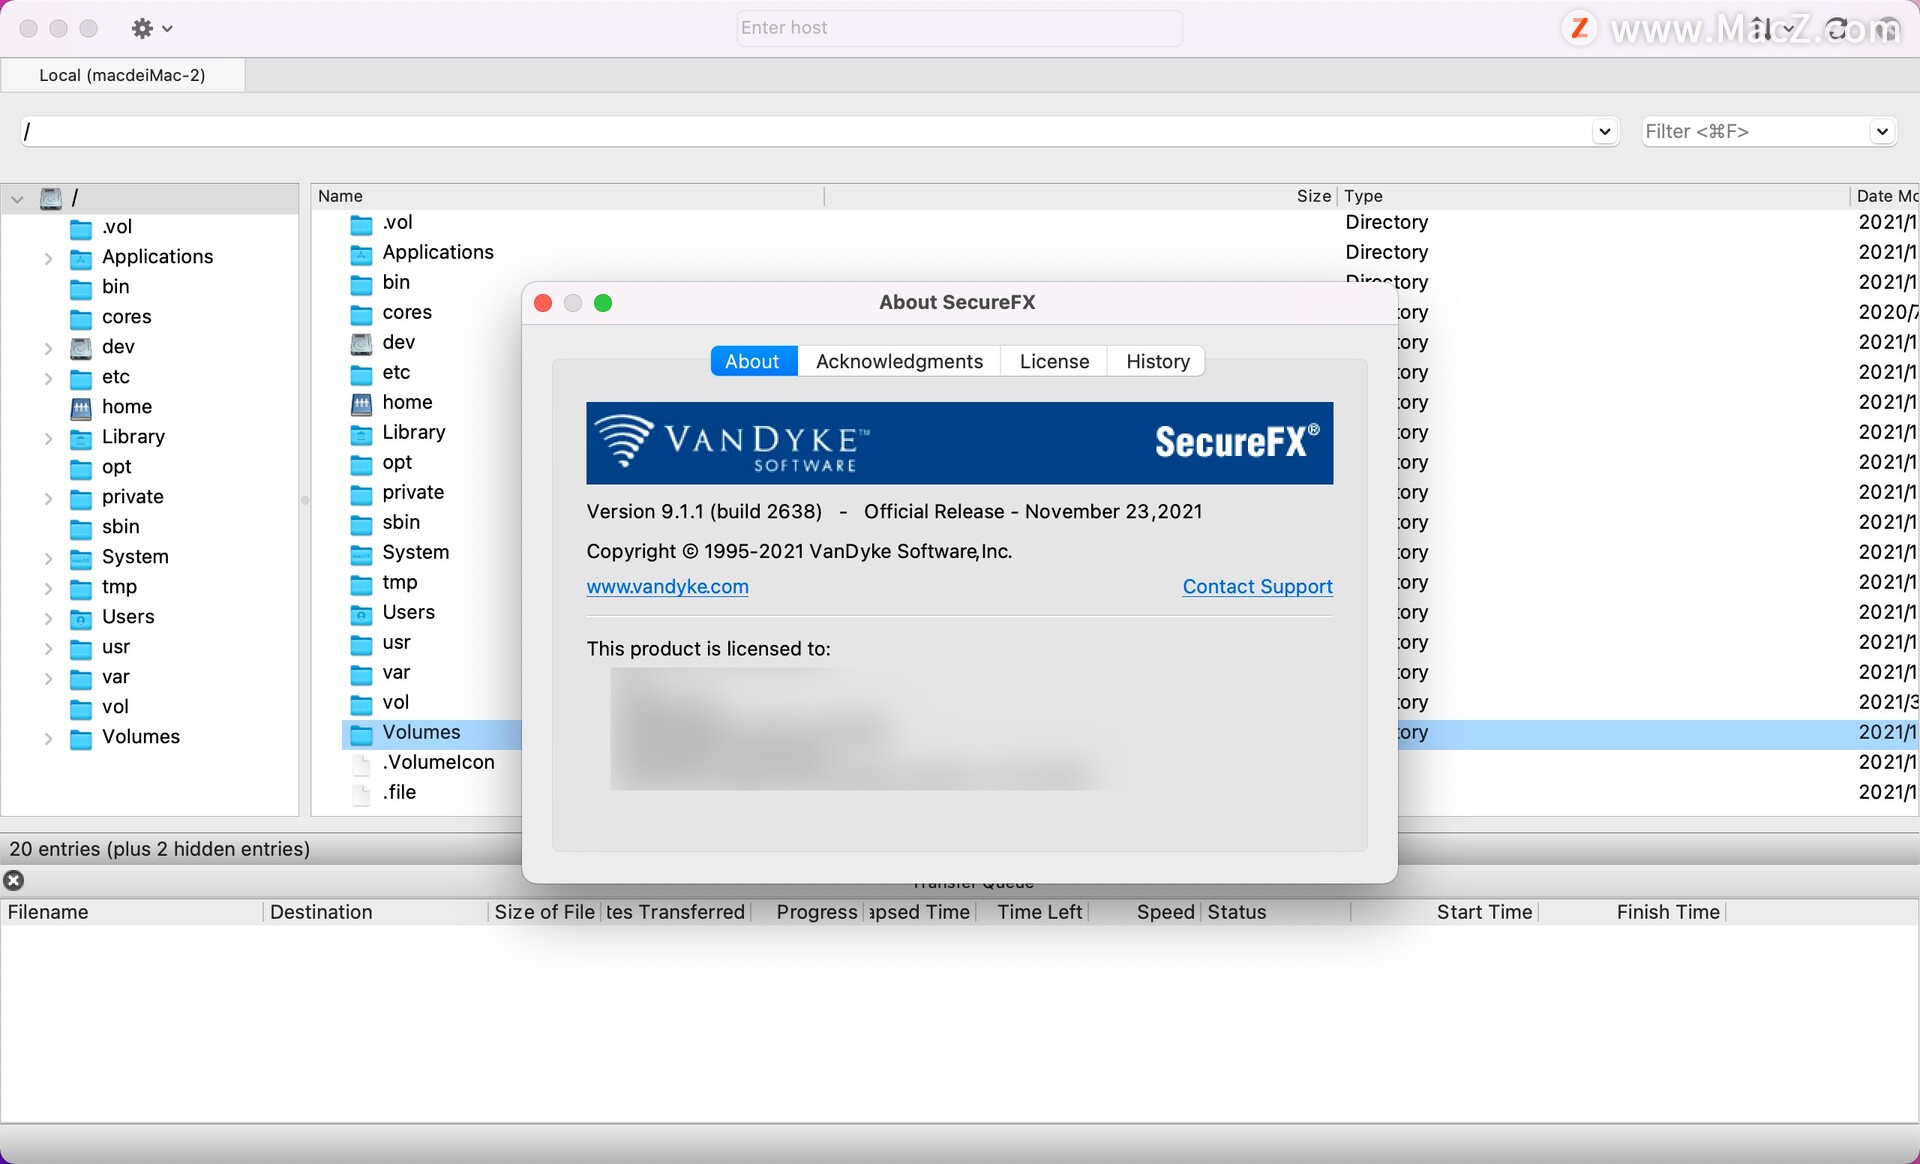Expand the Library folder in sidebar
This screenshot has height=1164, width=1920.
(48, 436)
